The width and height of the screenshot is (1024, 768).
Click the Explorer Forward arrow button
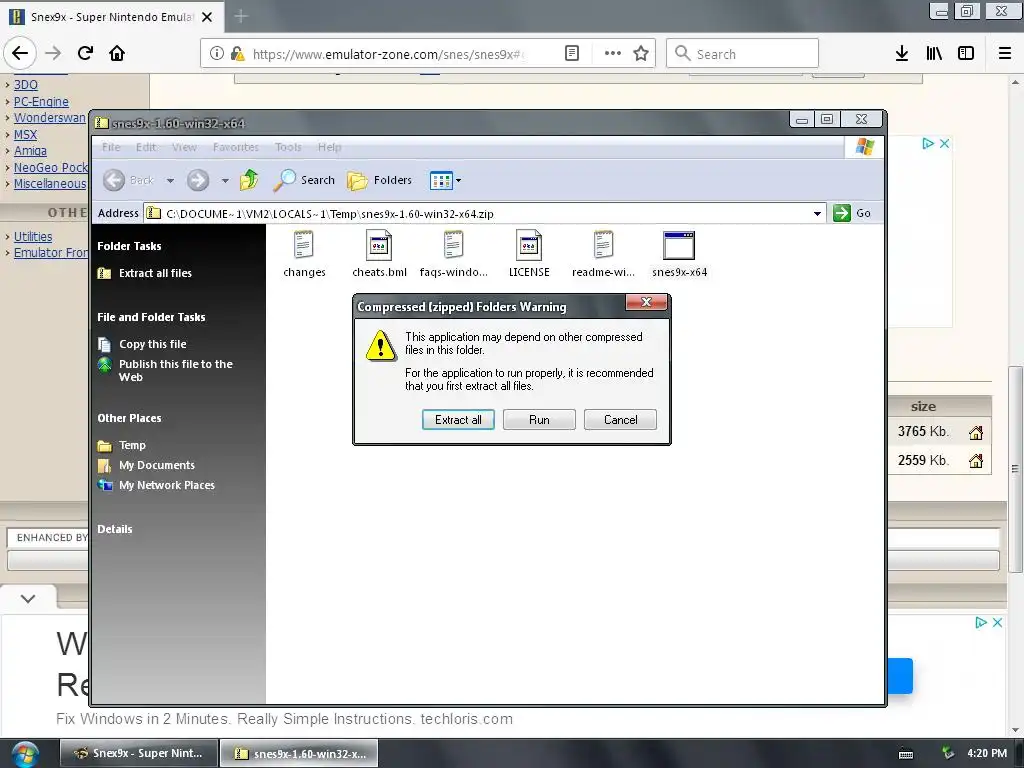[x=198, y=180]
